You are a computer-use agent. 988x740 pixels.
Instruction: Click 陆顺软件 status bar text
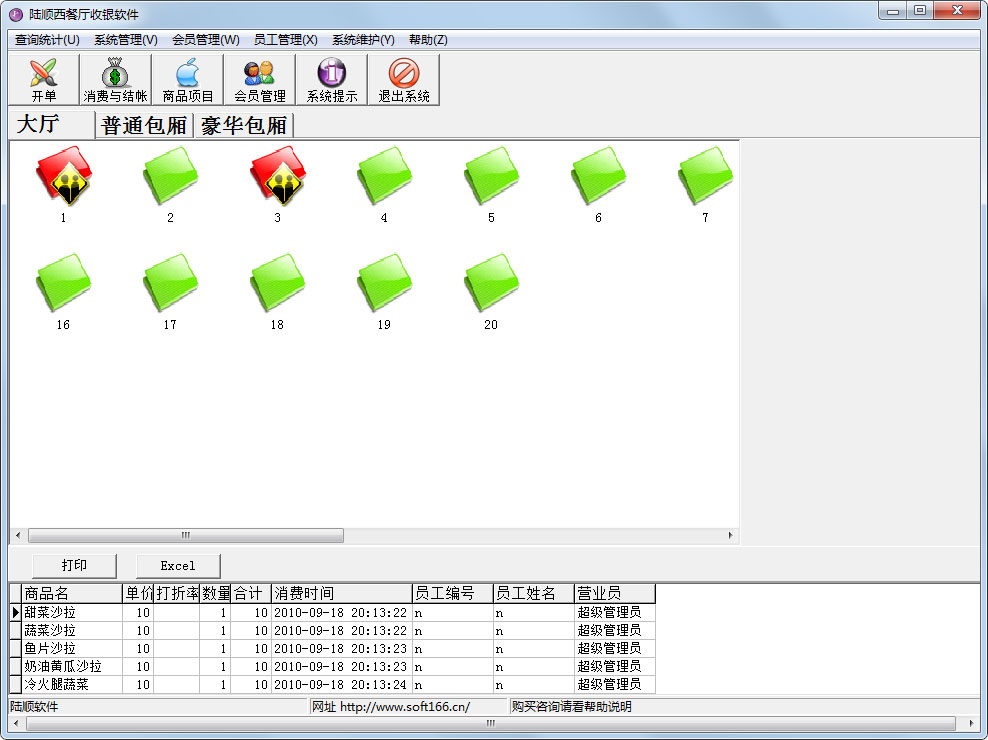click(34, 707)
